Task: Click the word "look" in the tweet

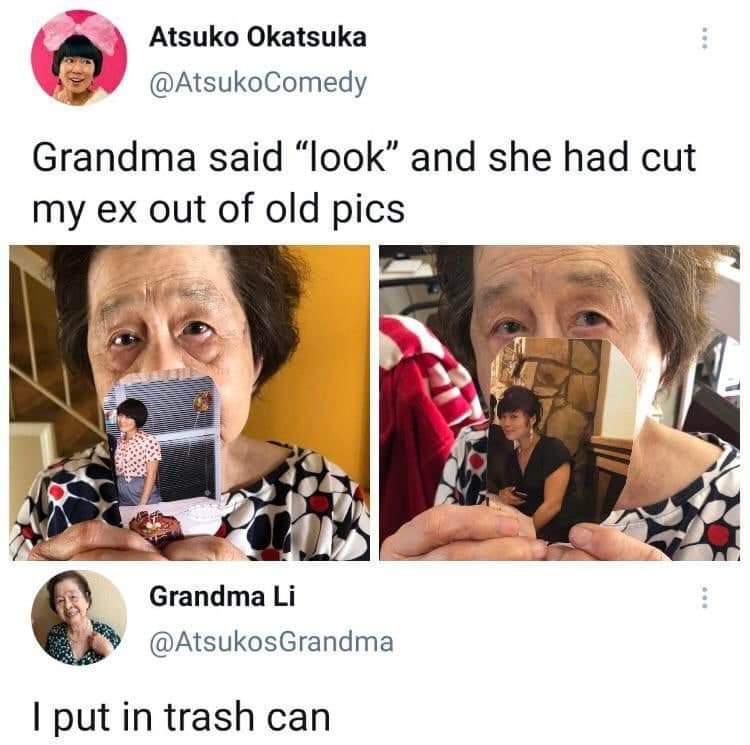Action: [350, 158]
